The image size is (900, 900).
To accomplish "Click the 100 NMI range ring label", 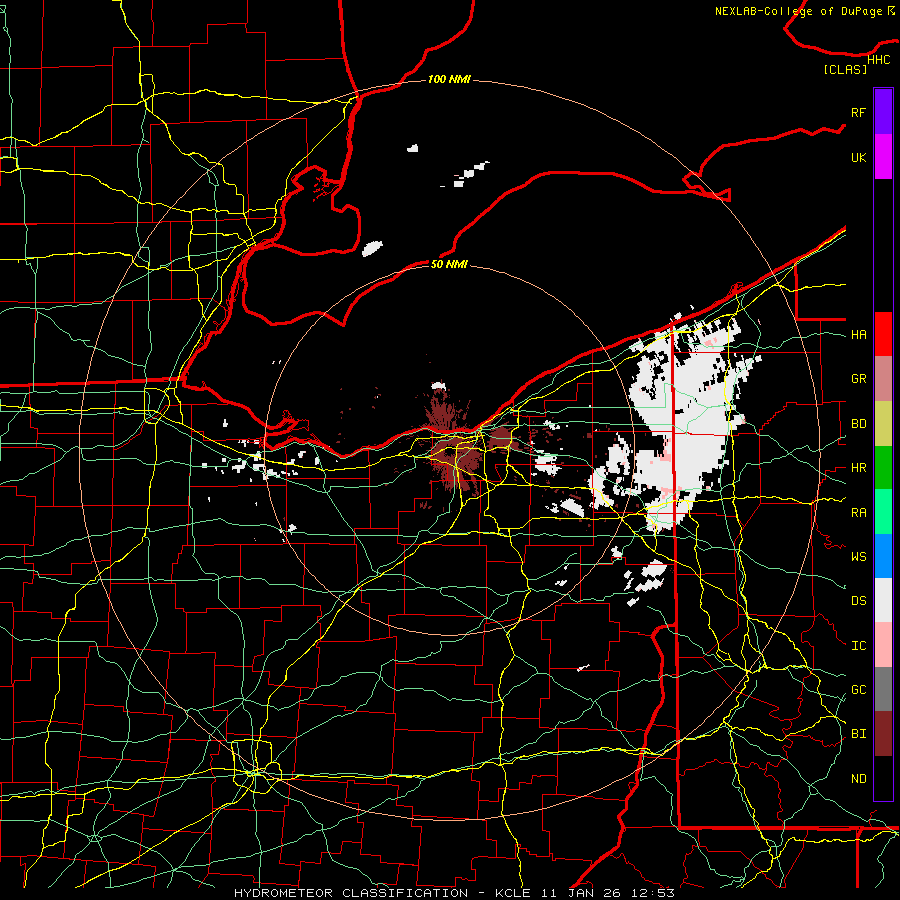I will tap(449, 79).
